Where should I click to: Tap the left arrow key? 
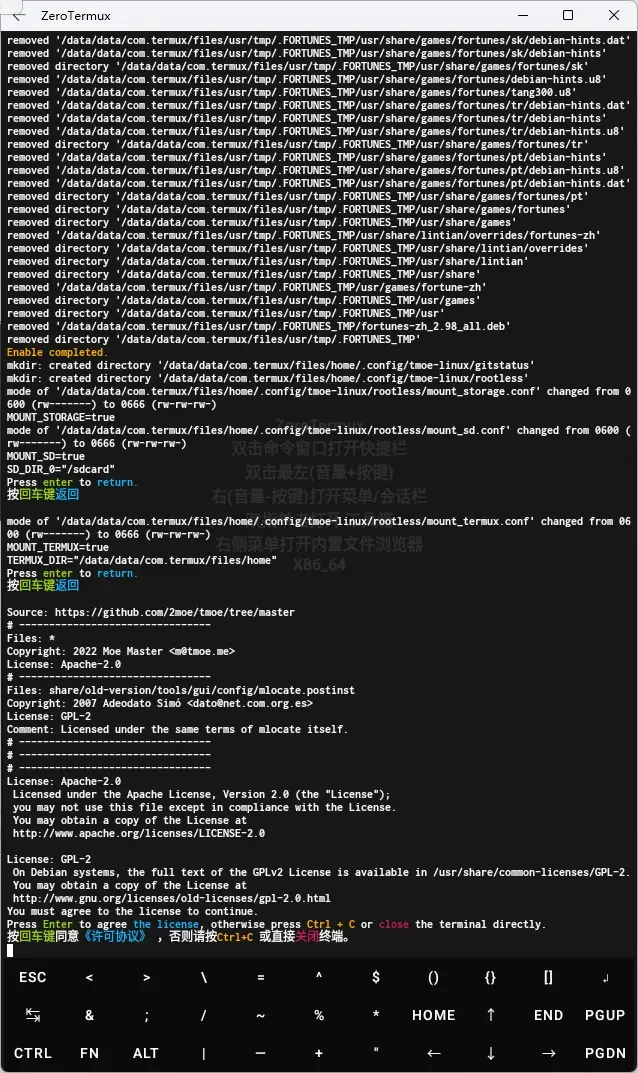pyautogui.click(x=433, y=1053)
